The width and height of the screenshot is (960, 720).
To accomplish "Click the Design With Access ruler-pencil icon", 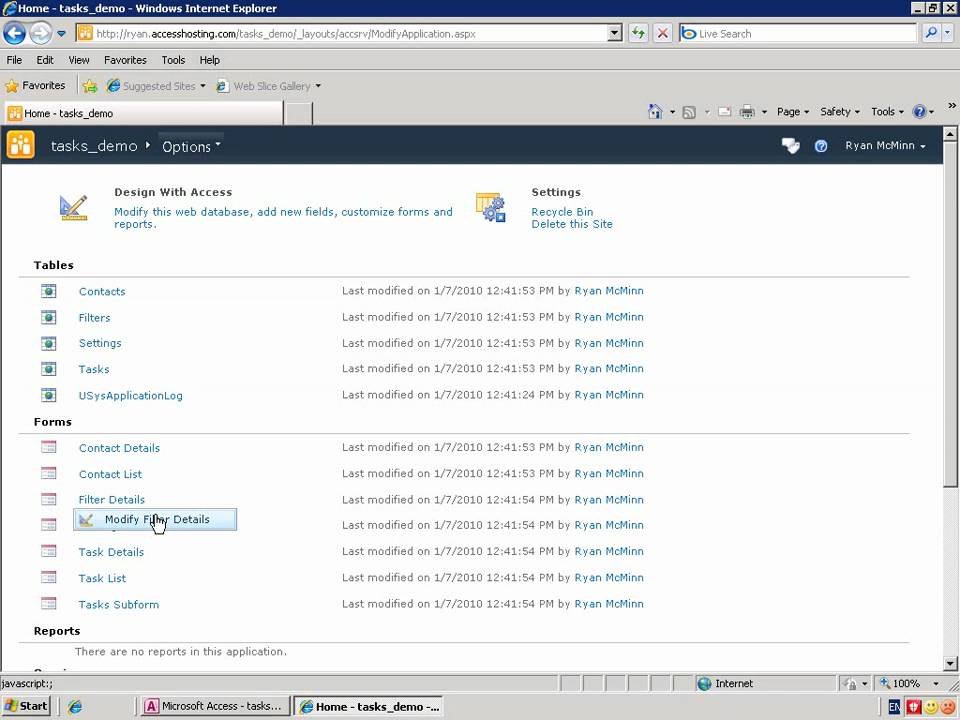I will pyautogui.click(x=73, y=208).
